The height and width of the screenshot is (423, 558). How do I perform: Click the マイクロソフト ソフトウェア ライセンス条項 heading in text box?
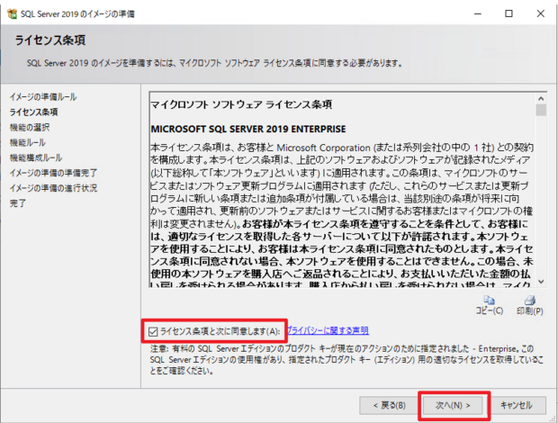(x=241, y=105)
